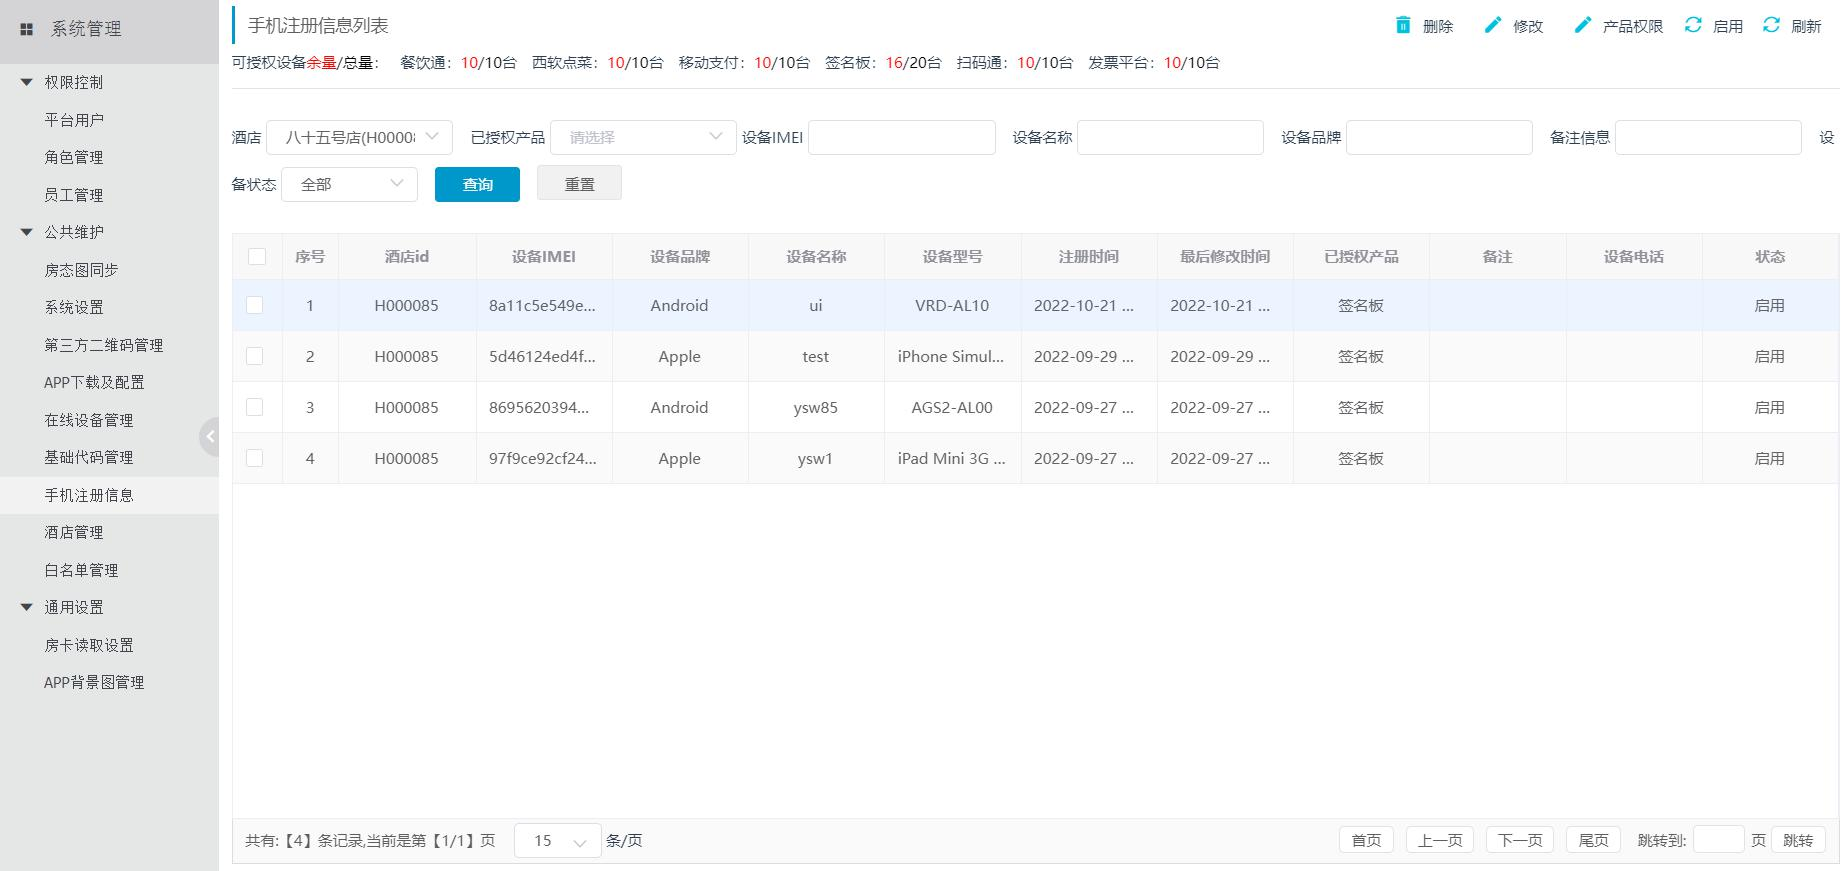
Task: Go to 酒店管理 in the sidebar
Action: [x=73, y=533]
